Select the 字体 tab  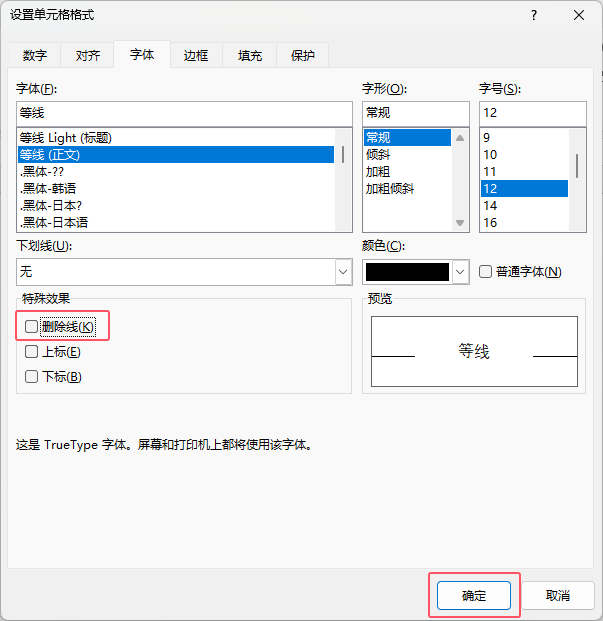[142, 54]
